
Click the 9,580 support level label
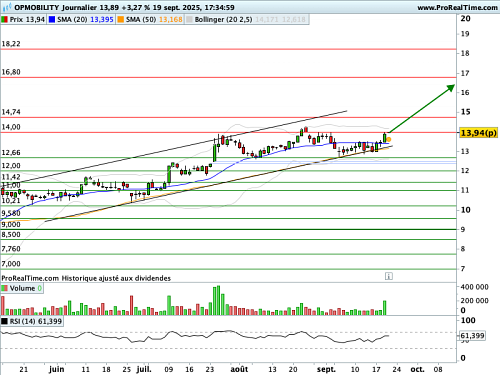coord(11,213)
